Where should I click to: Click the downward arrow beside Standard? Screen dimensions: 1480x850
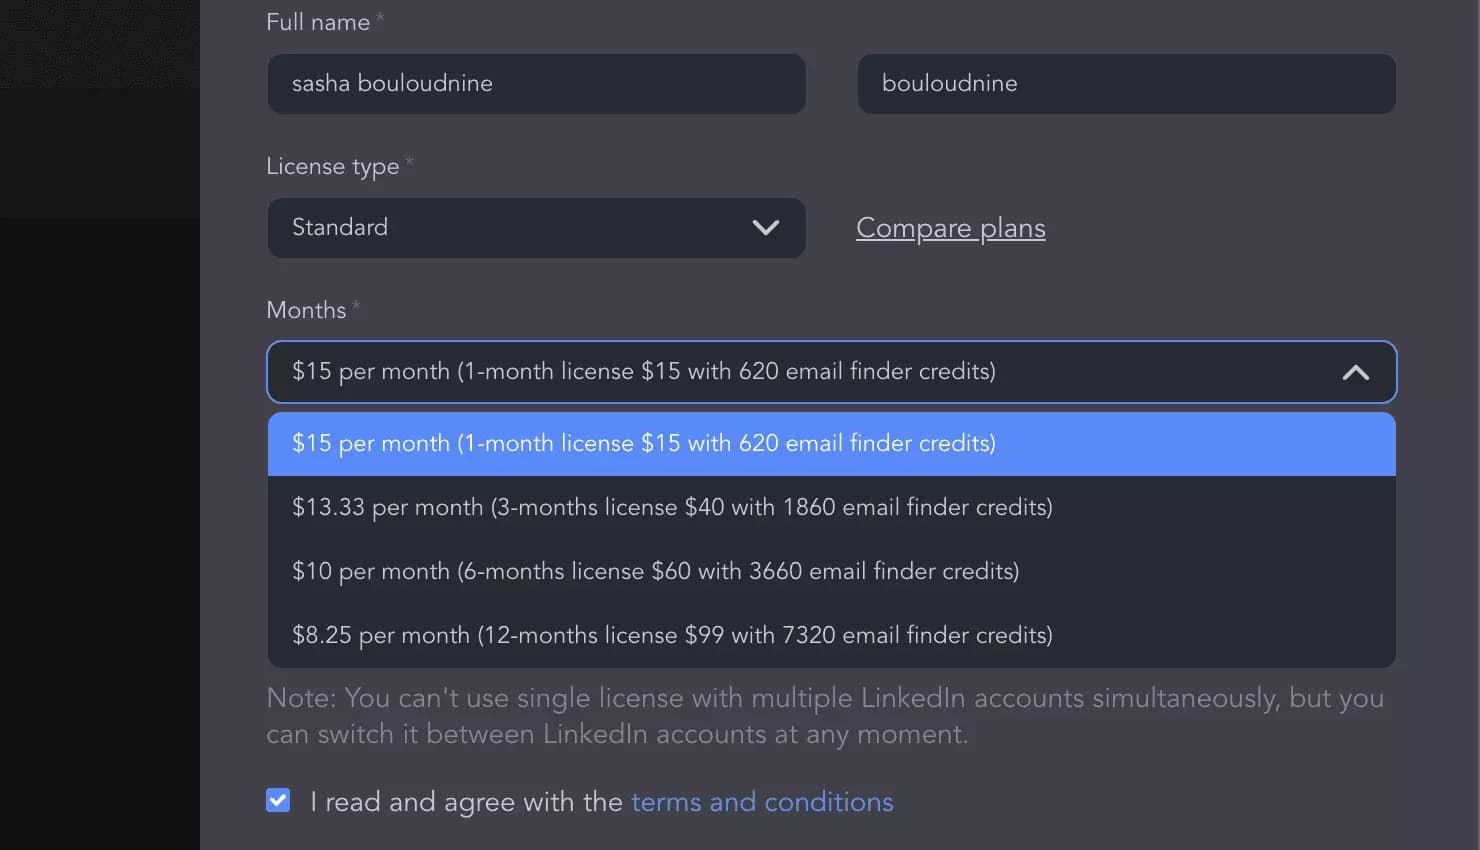(766, 228)
